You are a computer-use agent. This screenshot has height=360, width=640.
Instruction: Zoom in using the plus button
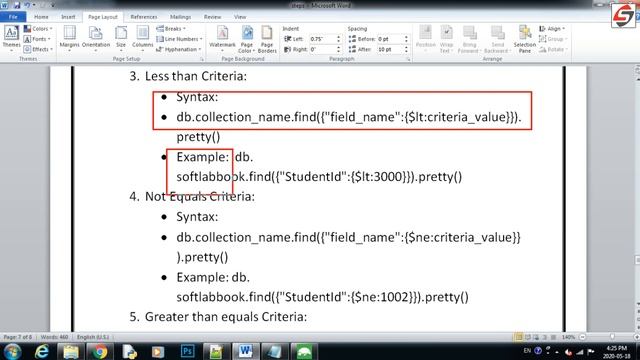(636, 337)
